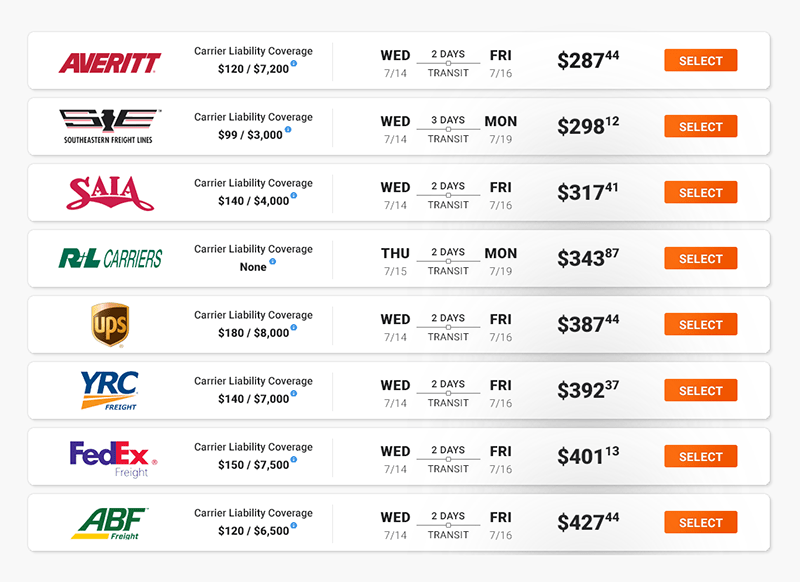
Task: Choose the SAIA $317.41 rate
Action: (700, 193)
